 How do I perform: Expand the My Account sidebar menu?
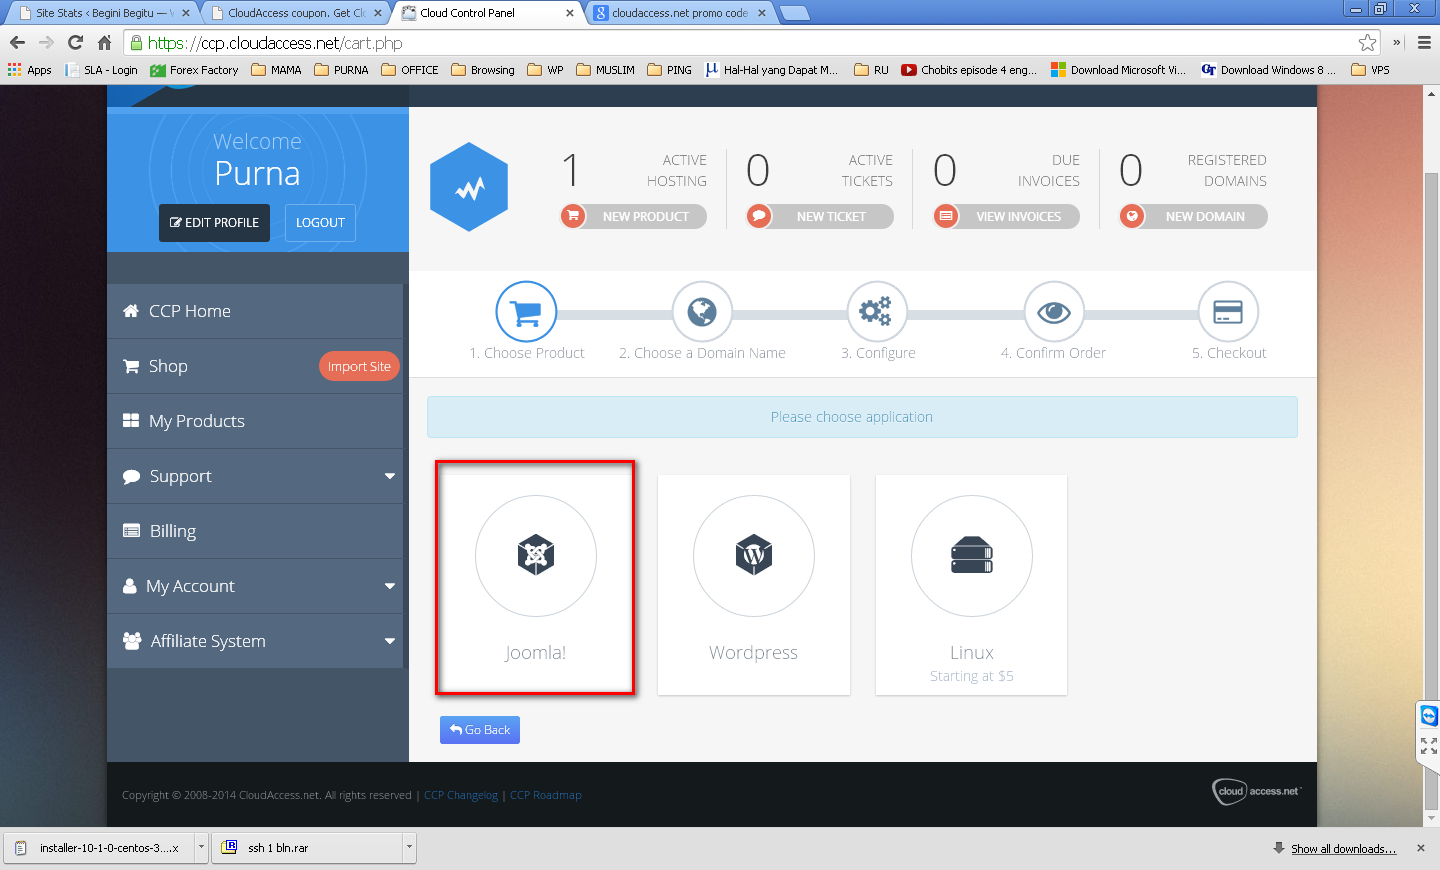(390, 586)
